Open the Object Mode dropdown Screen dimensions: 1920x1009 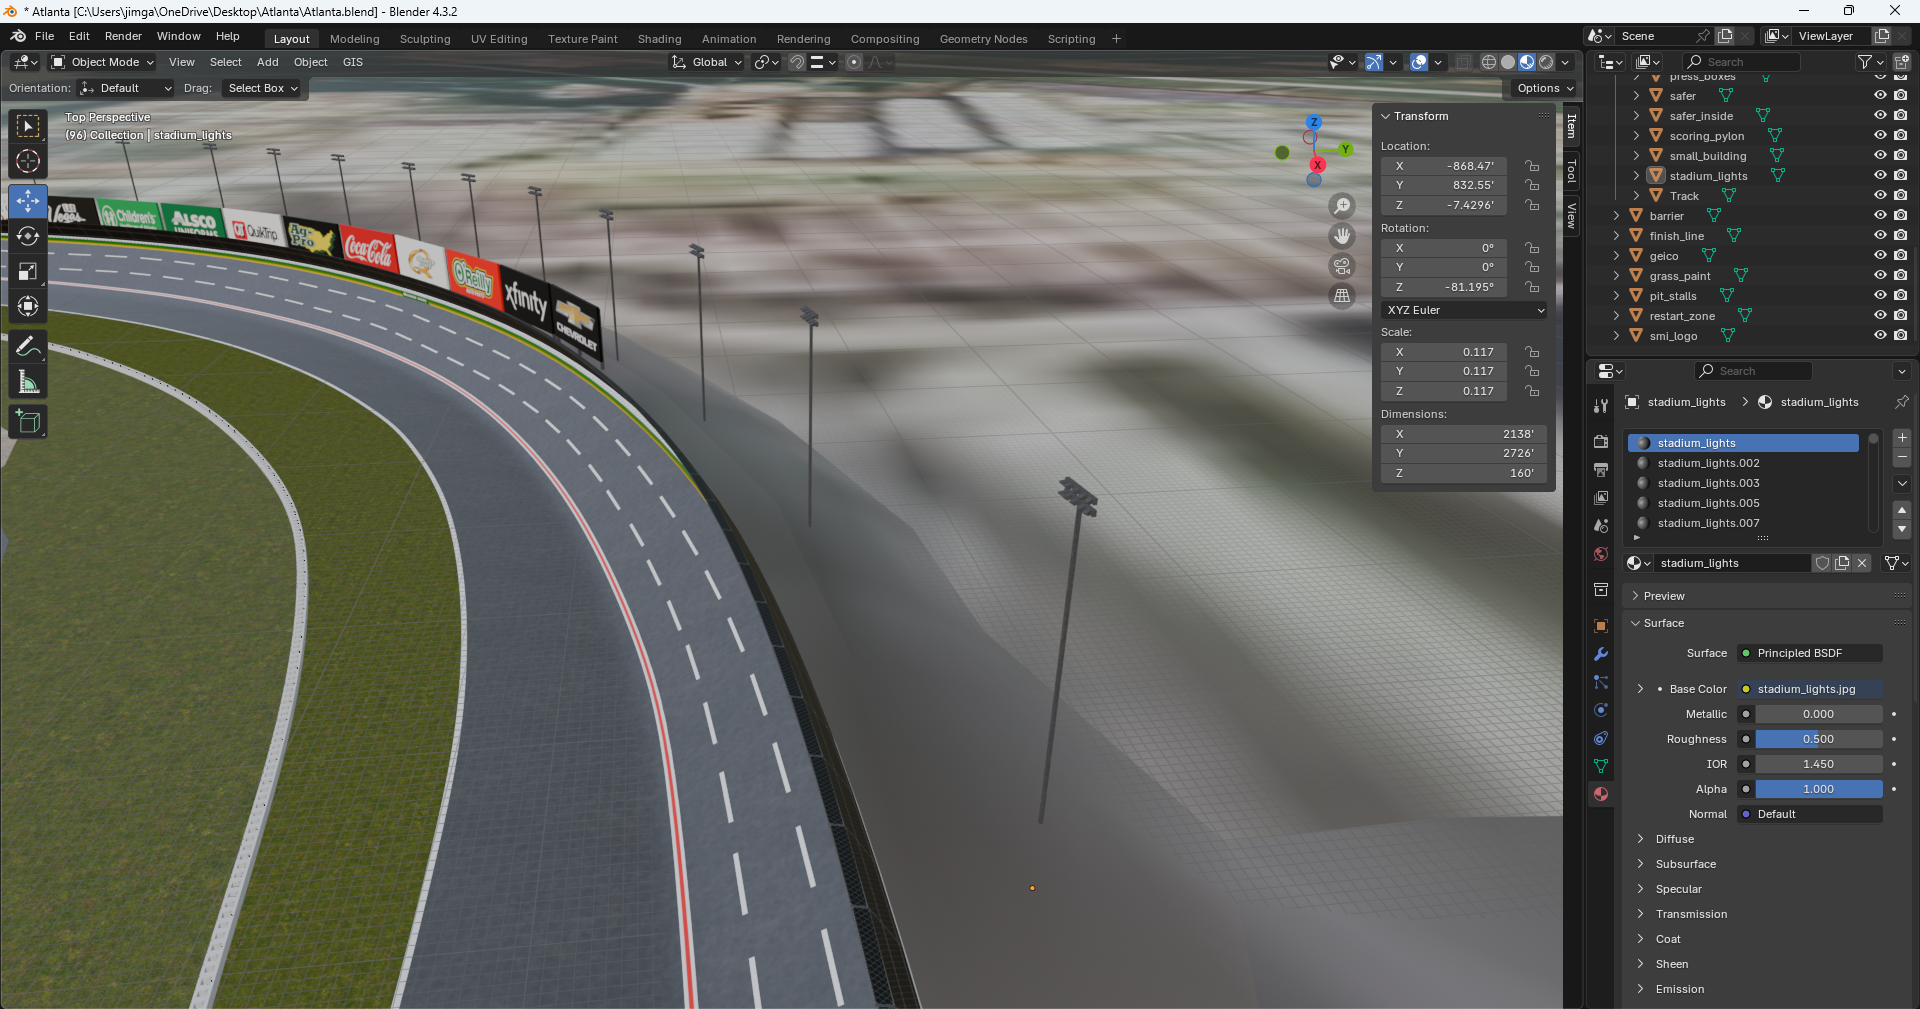(103, 62)
